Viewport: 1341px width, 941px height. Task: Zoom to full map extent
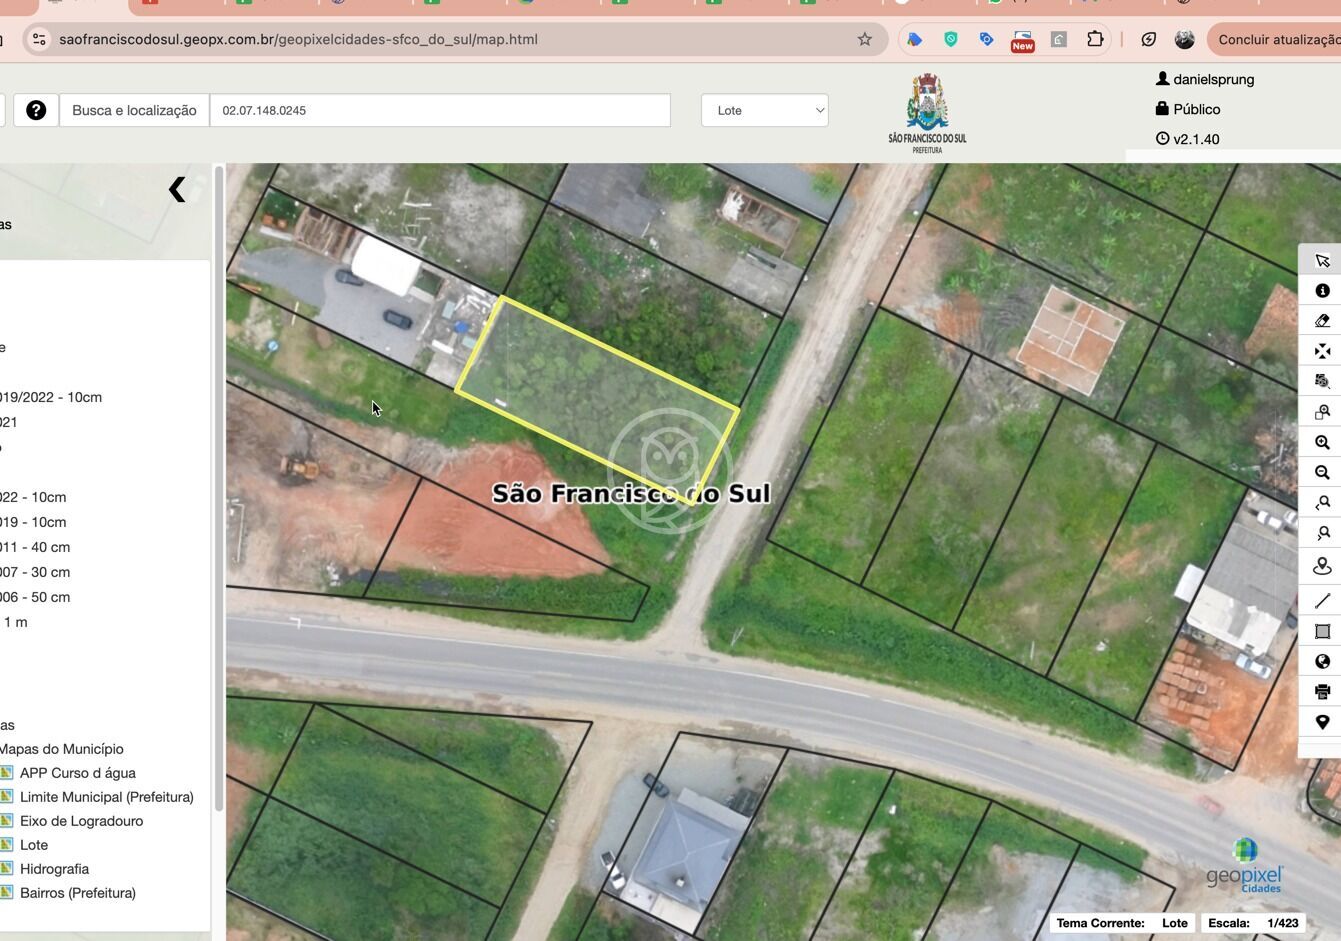(1322, 351)
